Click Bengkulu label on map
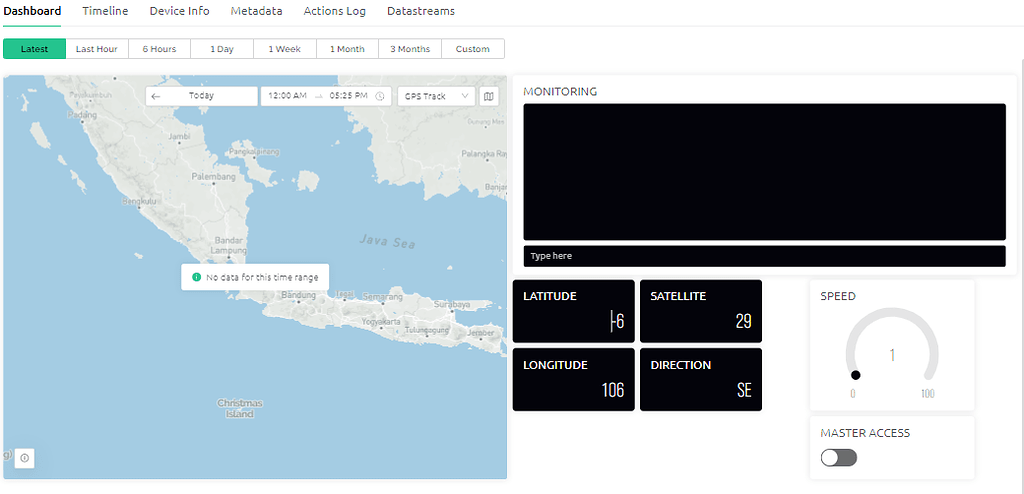1024x494 pixels. tap(139, 201)
